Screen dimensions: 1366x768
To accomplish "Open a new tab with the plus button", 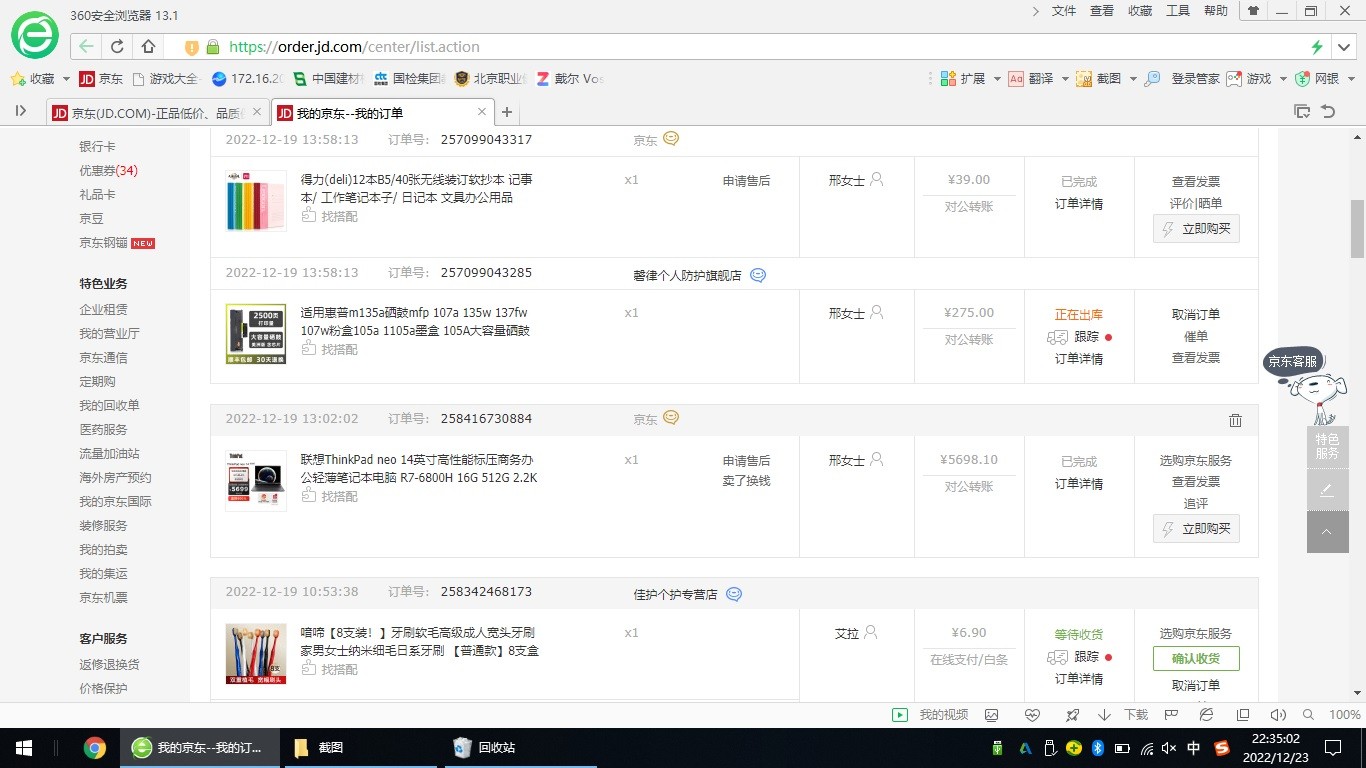I will pos(507,112).
